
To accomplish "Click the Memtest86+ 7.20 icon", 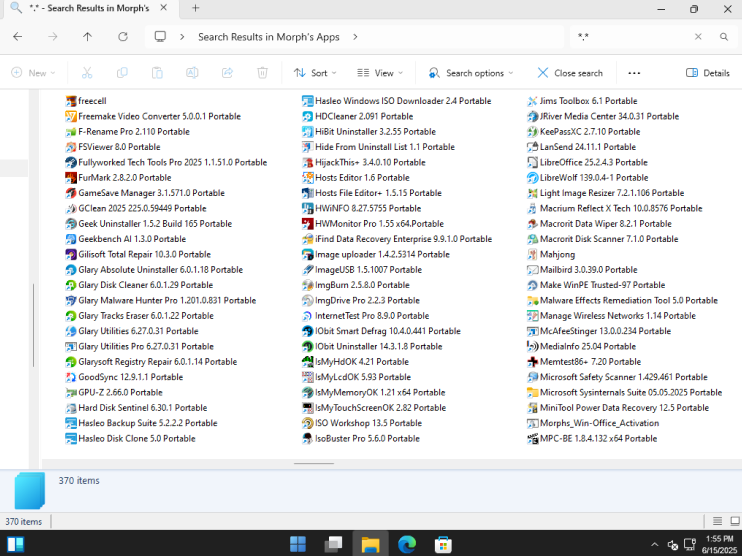I will tap(532, 362).
